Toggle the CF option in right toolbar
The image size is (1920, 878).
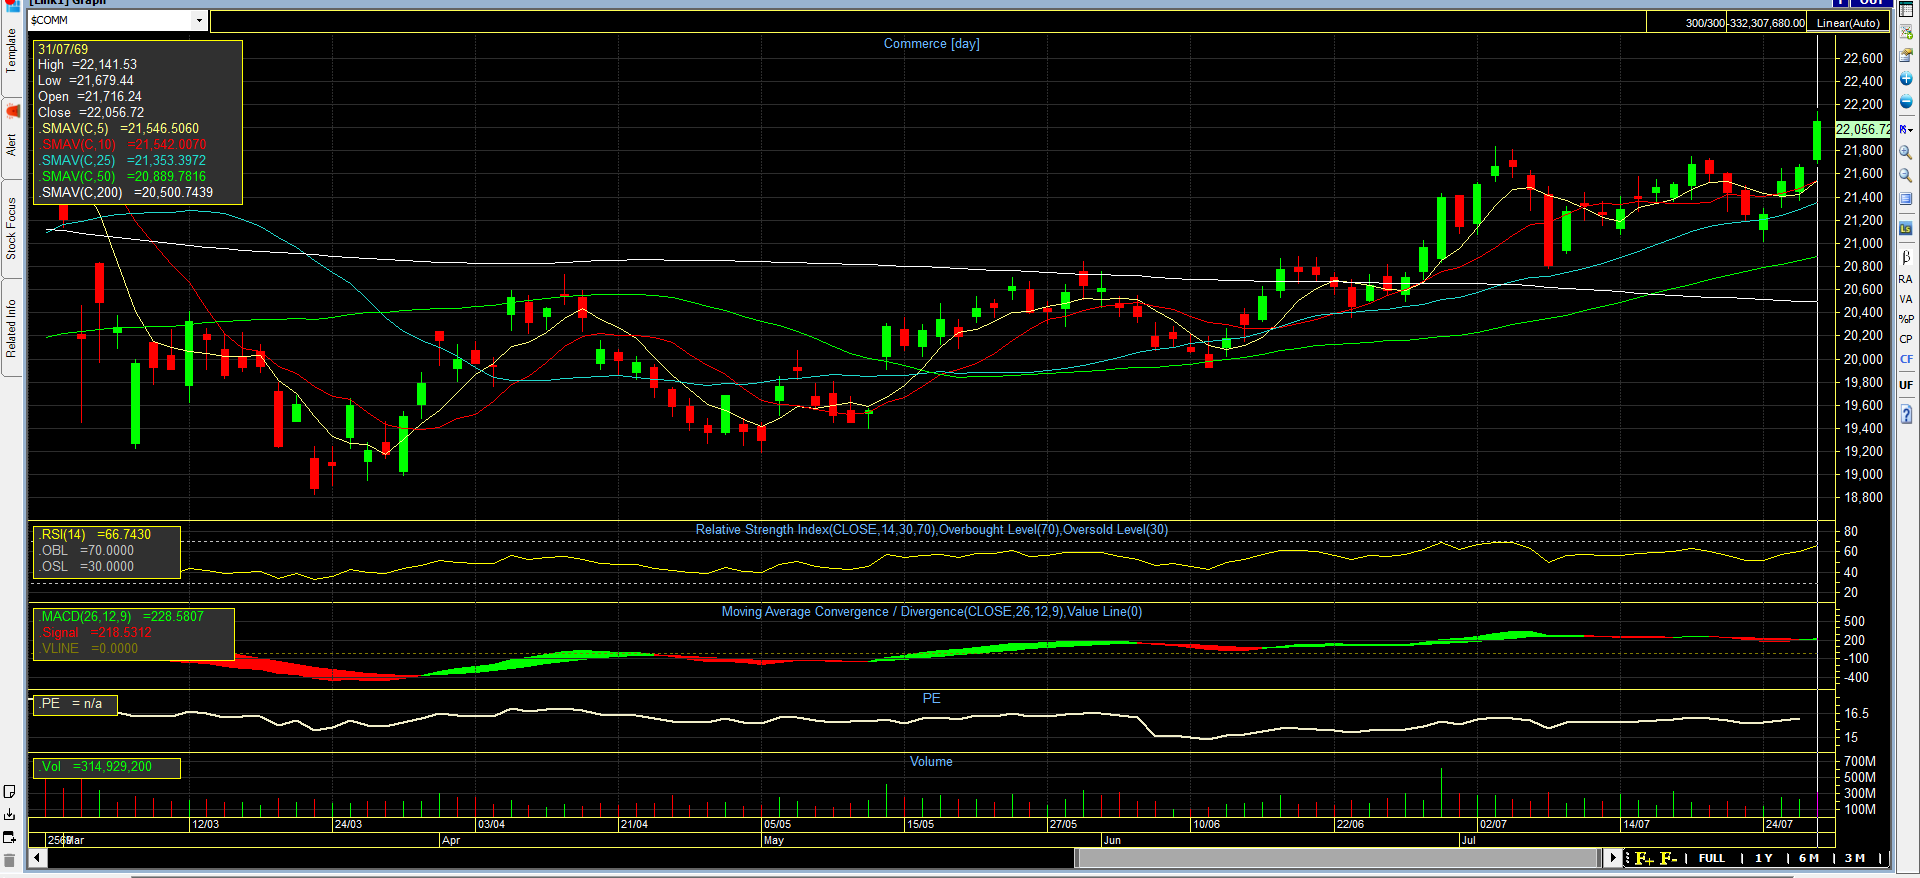tap(1906, 359)
